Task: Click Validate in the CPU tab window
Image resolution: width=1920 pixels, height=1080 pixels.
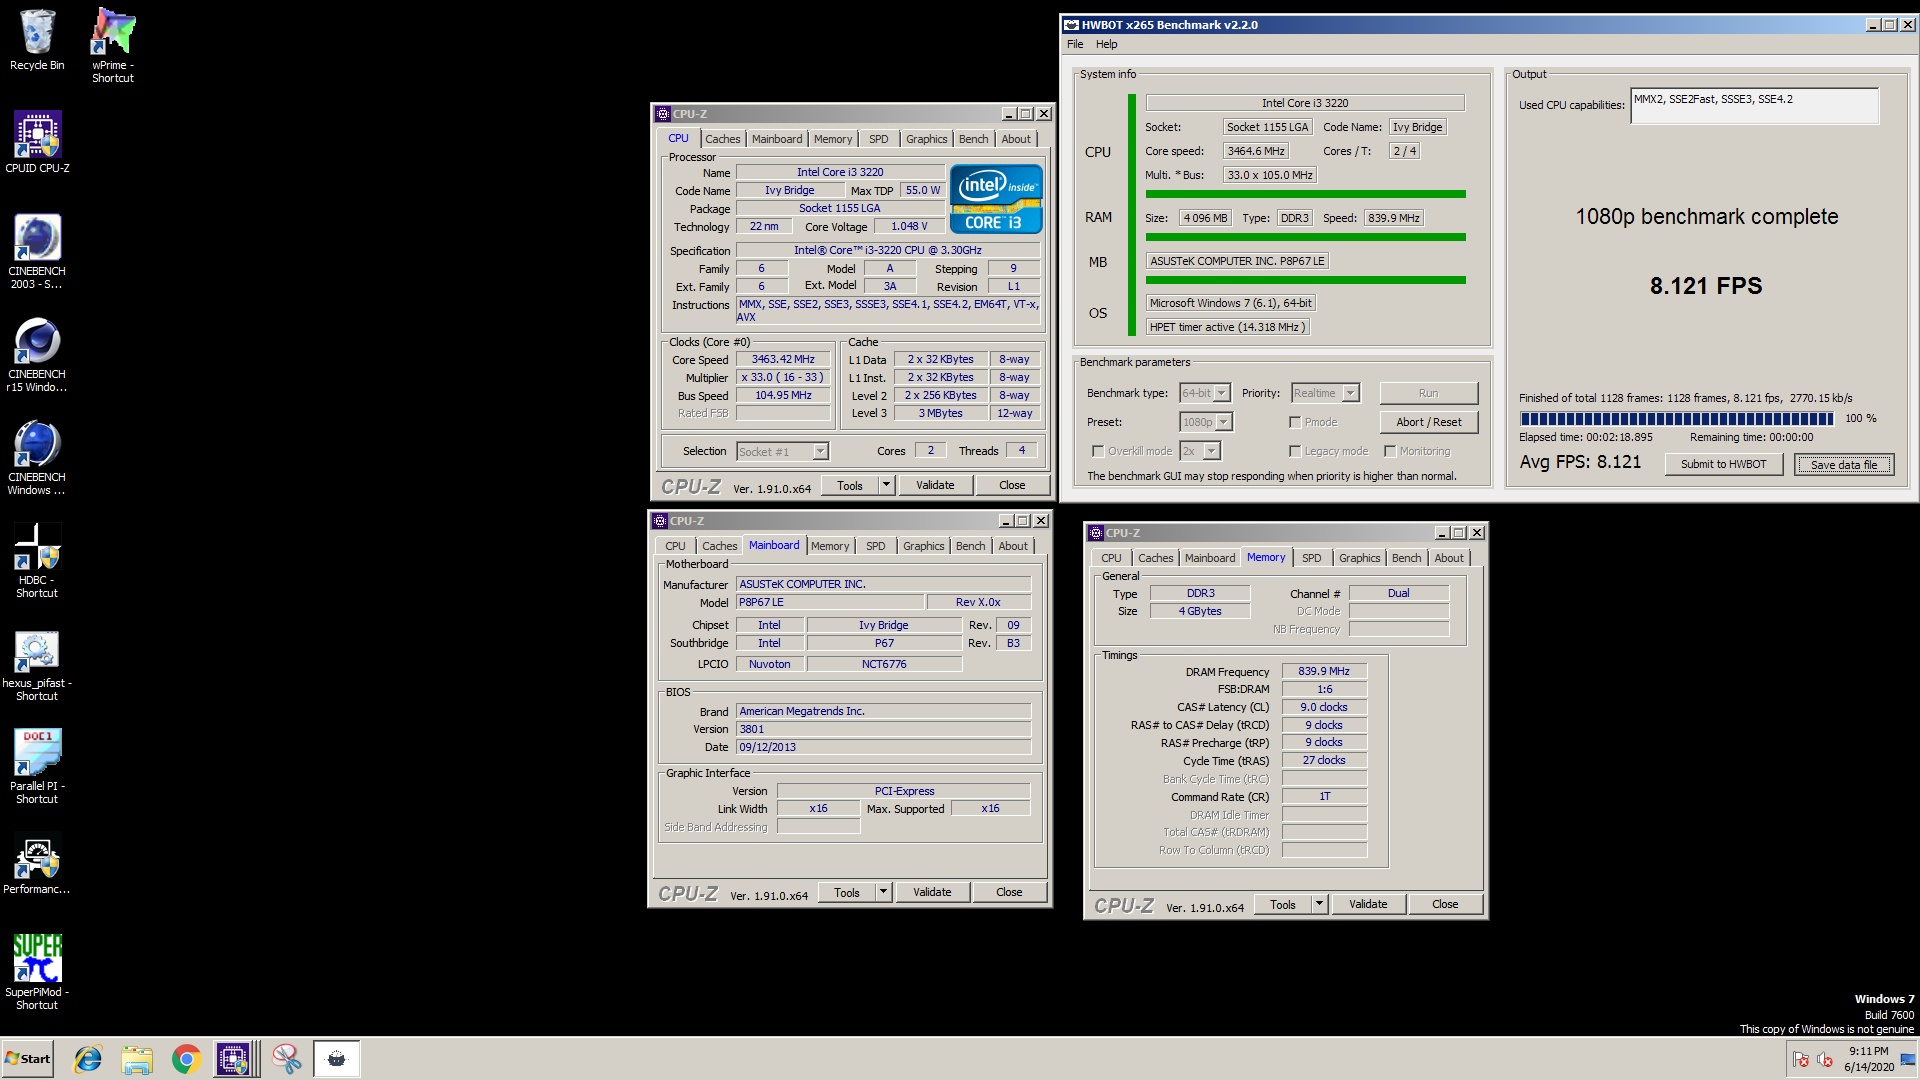Action: point(935,485)
